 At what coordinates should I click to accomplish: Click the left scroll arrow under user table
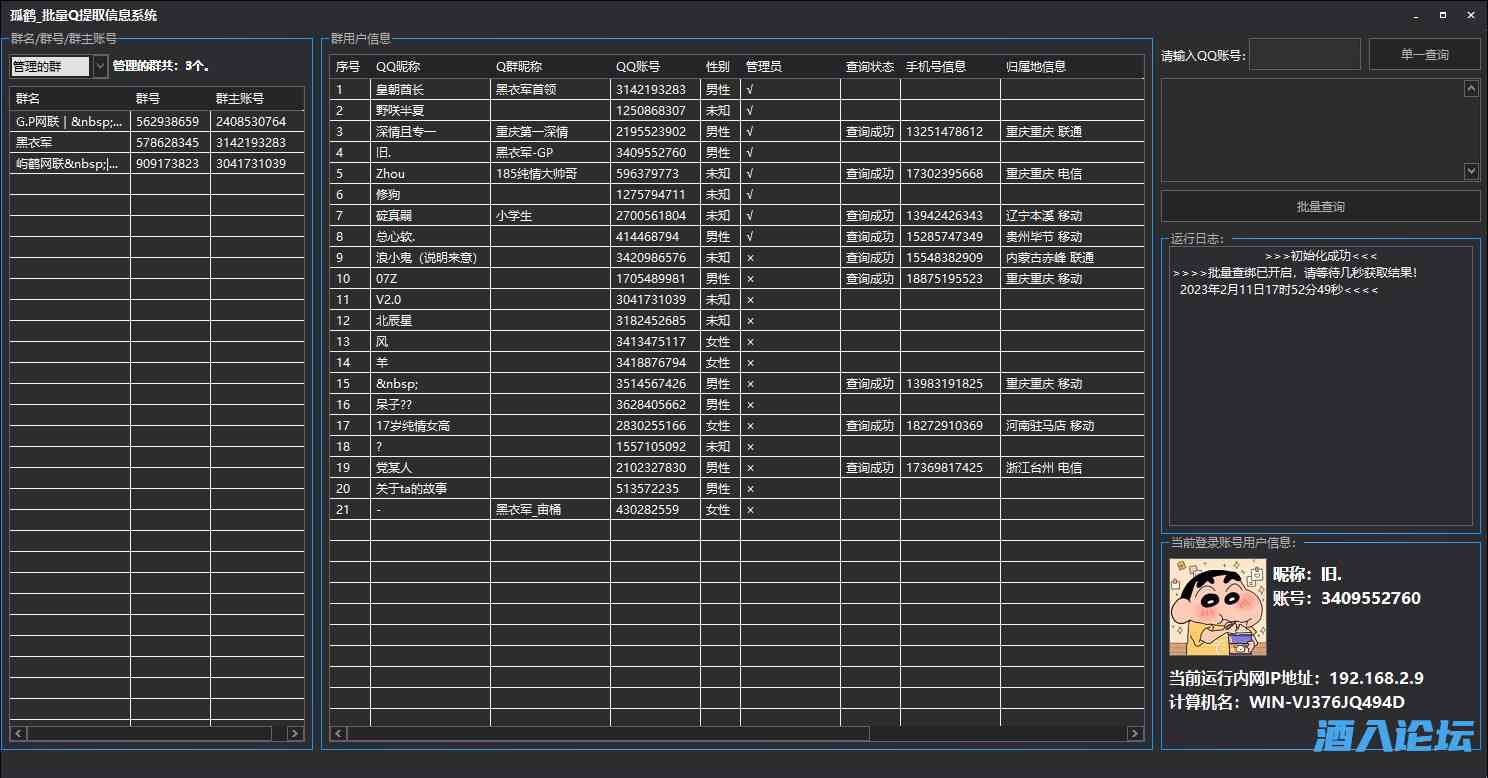pos(338,734)
